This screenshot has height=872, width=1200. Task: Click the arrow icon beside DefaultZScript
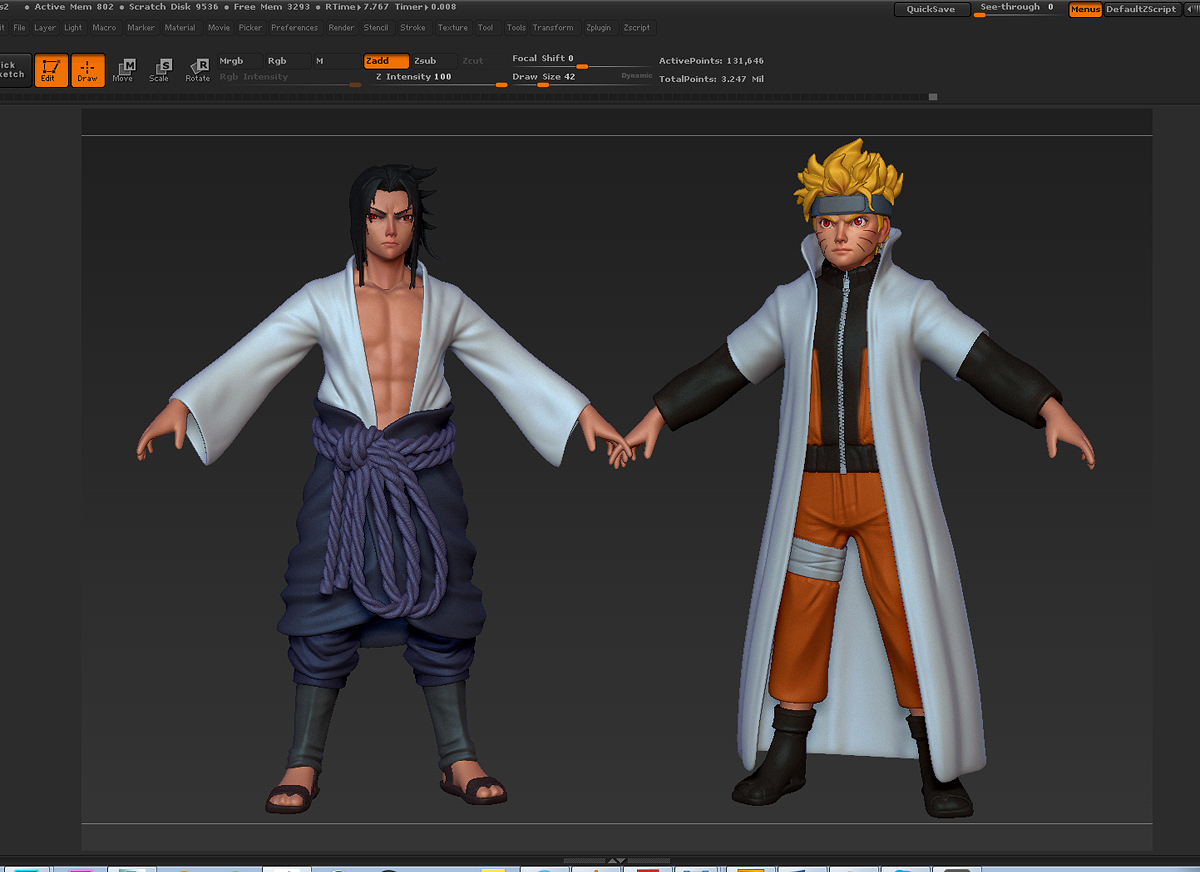click(x=1190, y=9)
